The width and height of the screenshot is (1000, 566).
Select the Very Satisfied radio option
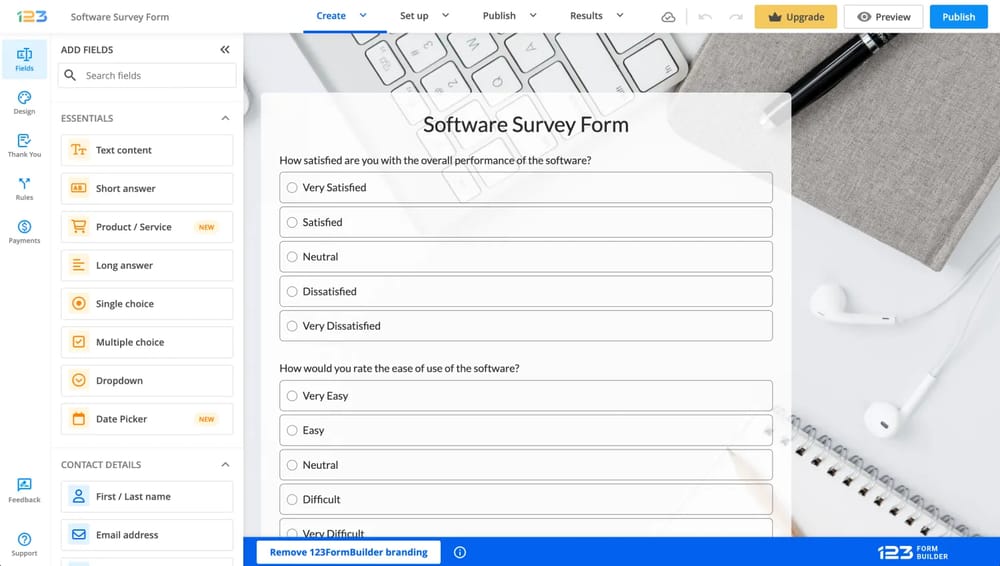tap(292, 188)
